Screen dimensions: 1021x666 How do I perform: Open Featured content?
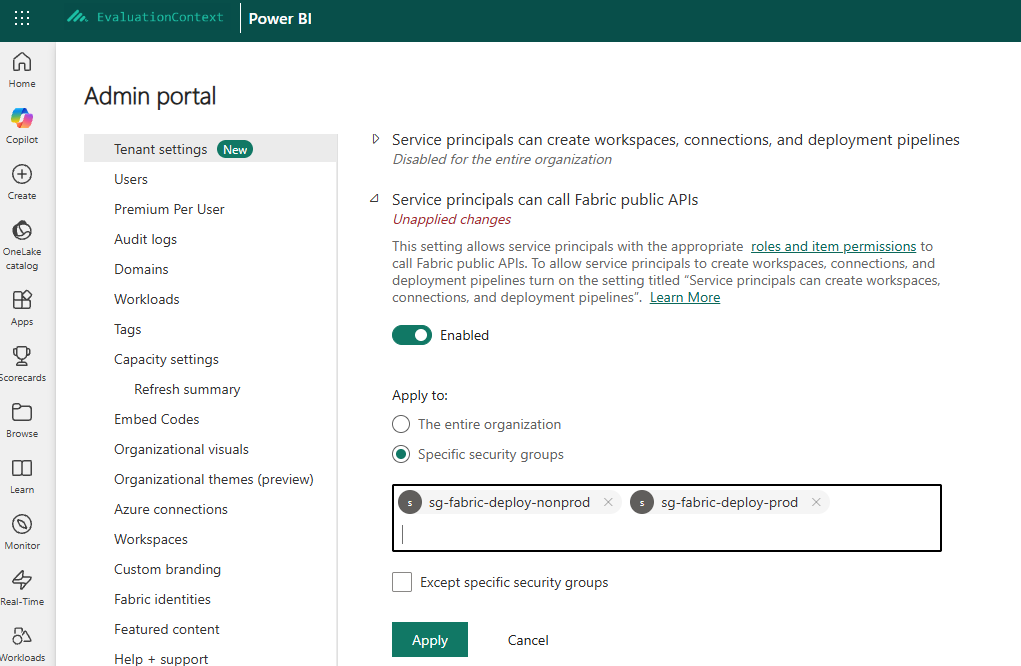pyautogui.click(x=167, y=629)
